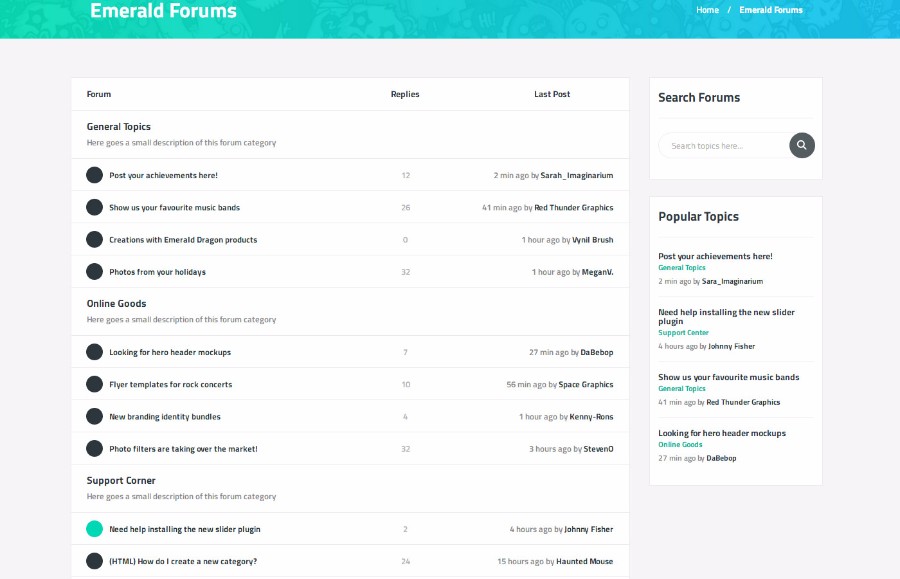Screen dimensions: 900x579
Task: Click green status dot beside slider plugin topic
Action: tap(94, 529)
